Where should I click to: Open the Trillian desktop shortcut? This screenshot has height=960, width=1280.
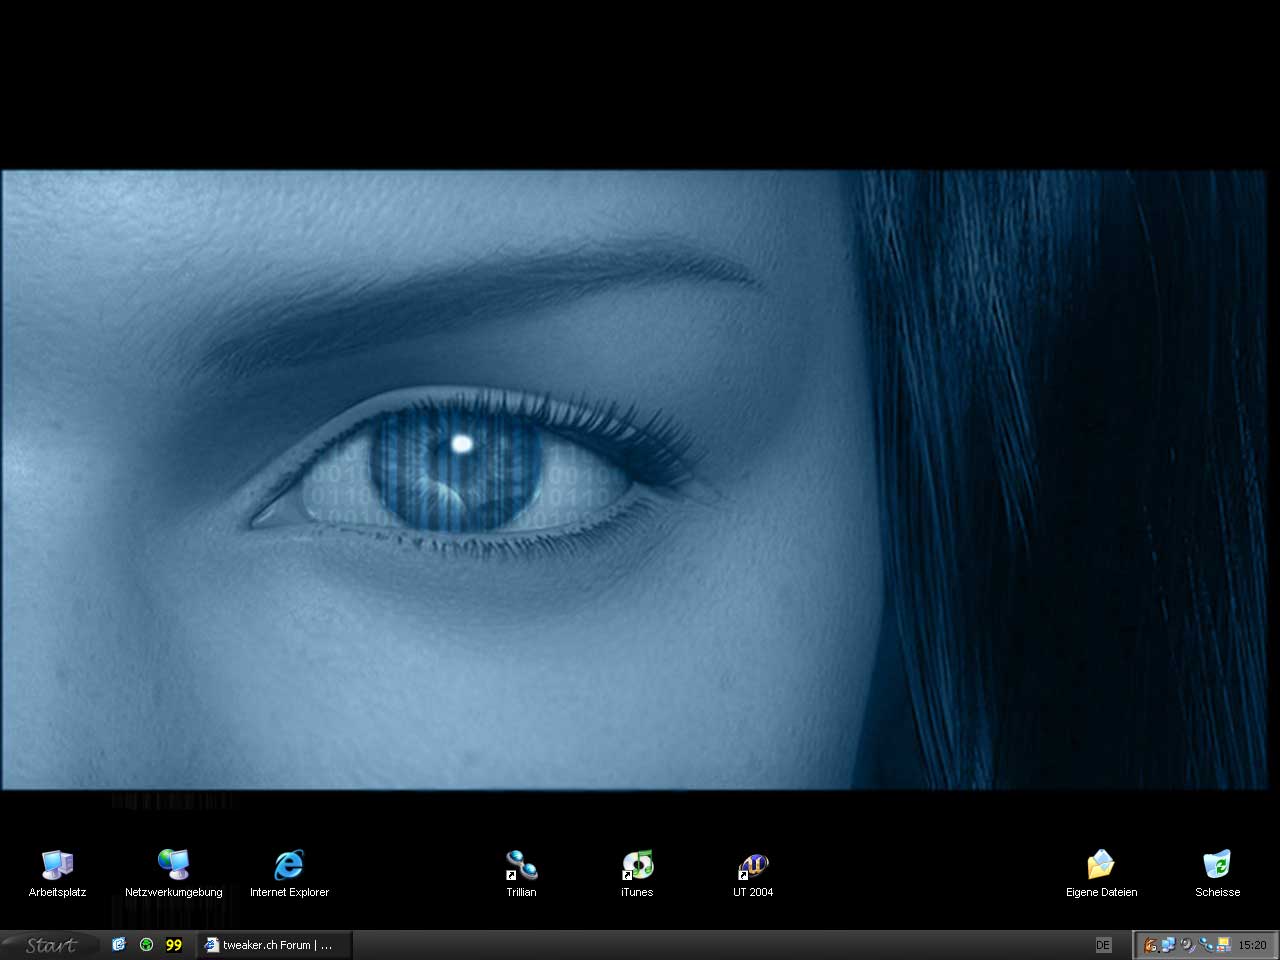tap(521, 866)
